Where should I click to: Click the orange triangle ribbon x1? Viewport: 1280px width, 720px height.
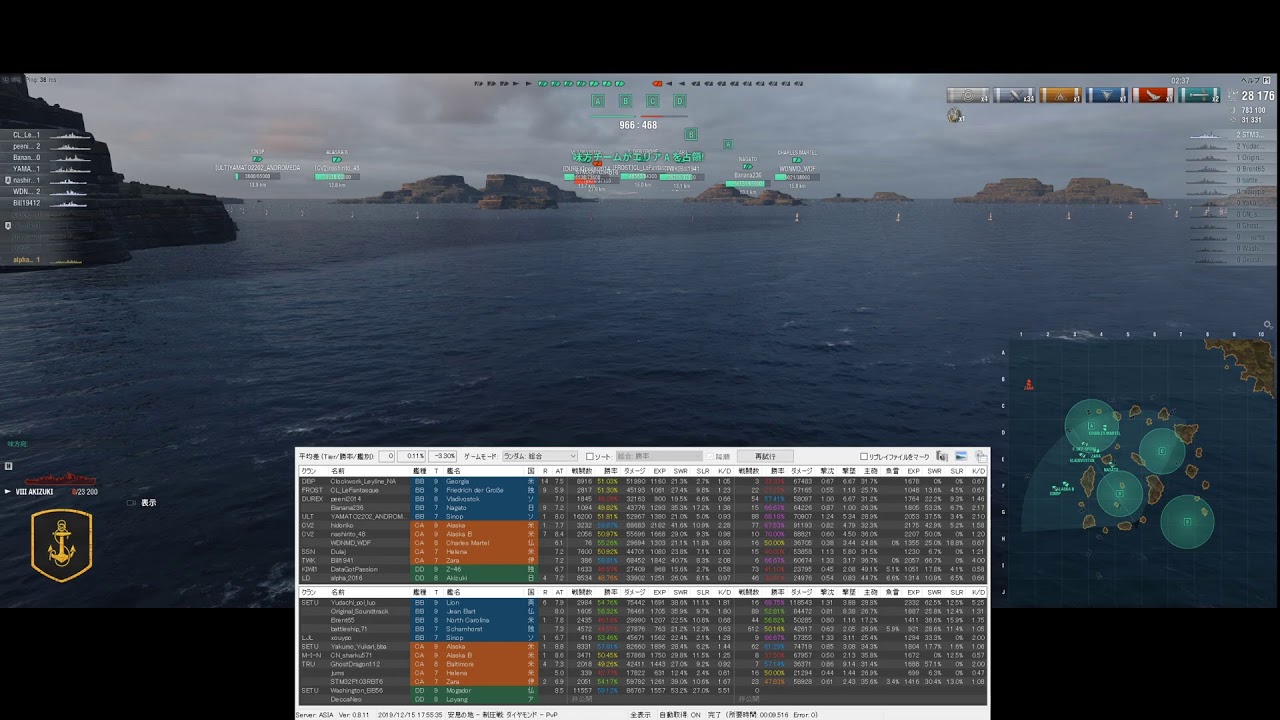click(1059, 95)
